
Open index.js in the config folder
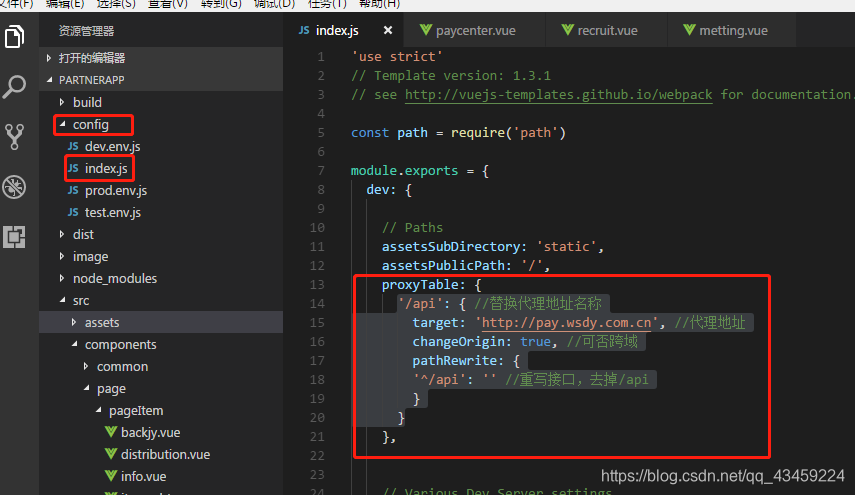click(161, 168)
